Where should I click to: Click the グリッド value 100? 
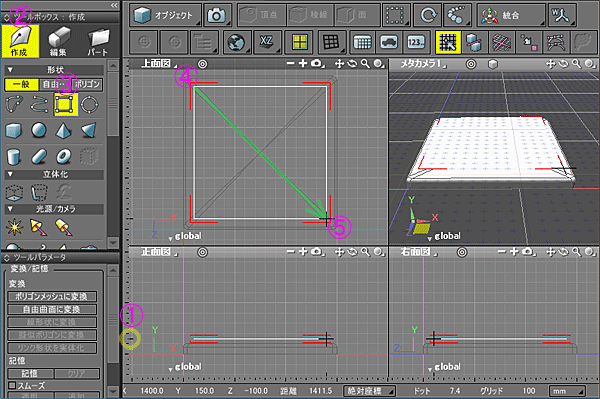[529, 391]
